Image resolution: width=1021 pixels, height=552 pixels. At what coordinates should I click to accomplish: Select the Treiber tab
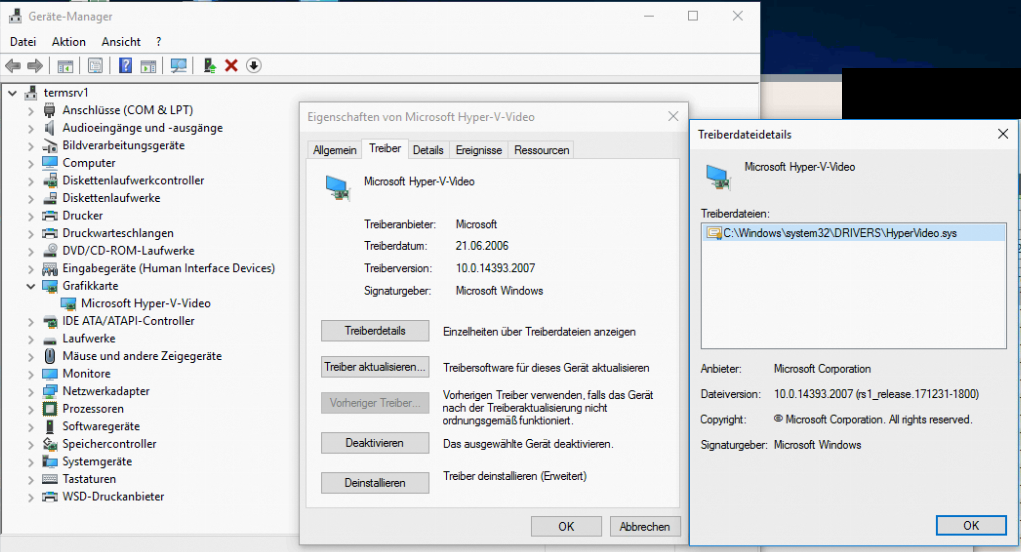(385, 148)
